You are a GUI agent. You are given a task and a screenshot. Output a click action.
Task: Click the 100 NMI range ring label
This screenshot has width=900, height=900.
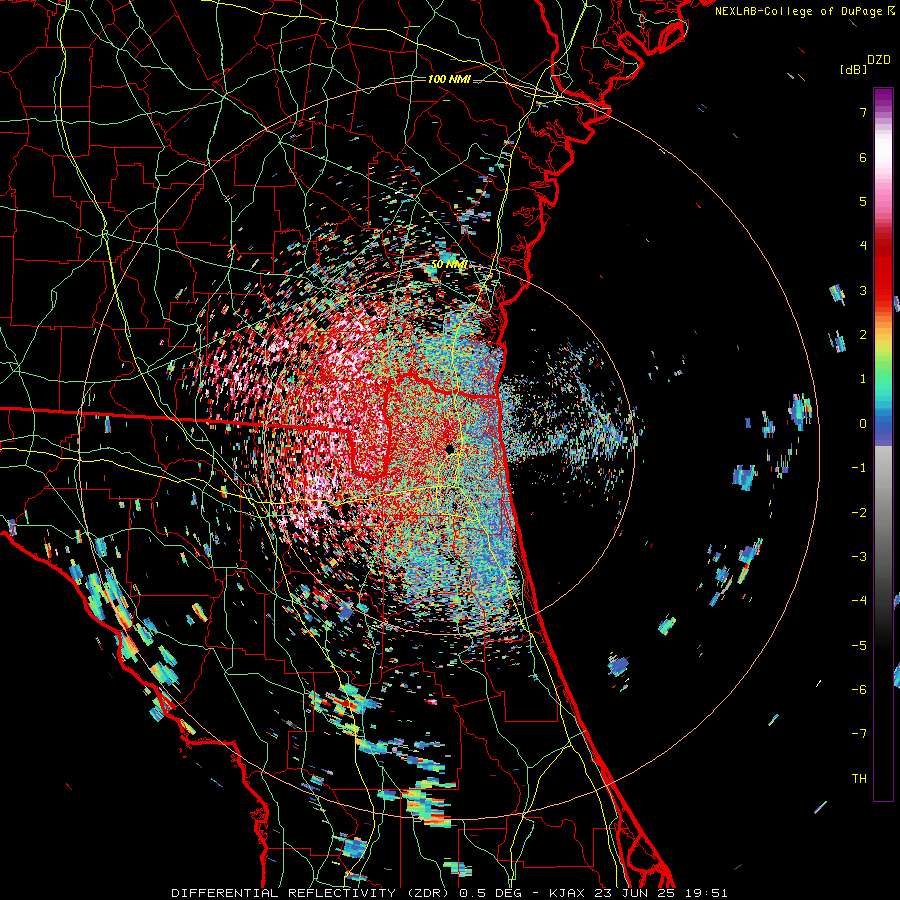coord(449,79)
